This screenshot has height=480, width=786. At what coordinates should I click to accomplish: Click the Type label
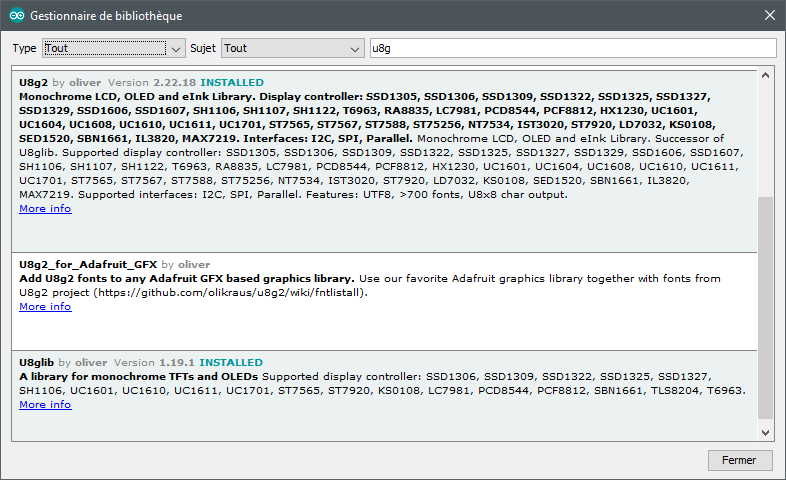point(24,48)
